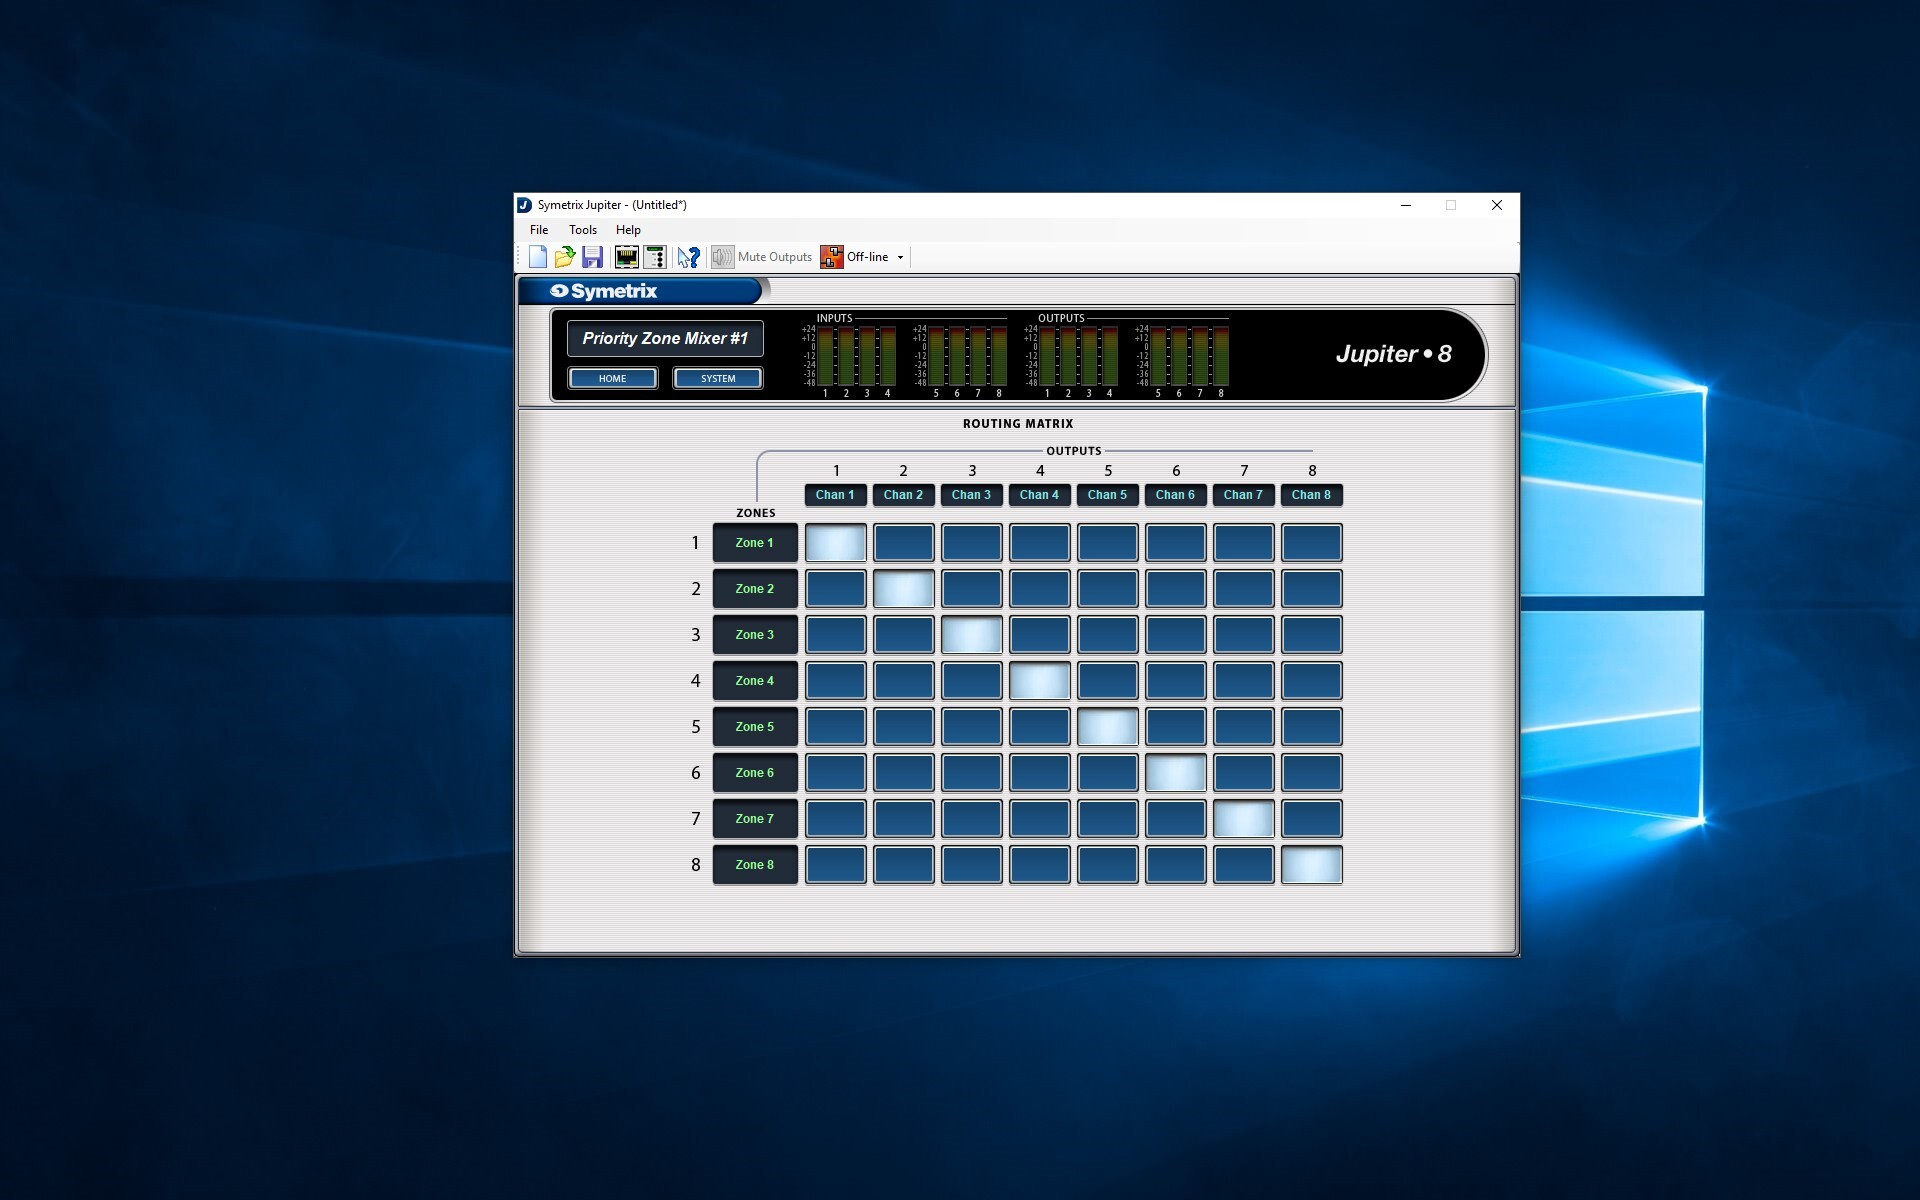Screen dimensions: 1920x1200
Task: Enable Zone 8 to output 1 routing
Action: pos(835,865)
